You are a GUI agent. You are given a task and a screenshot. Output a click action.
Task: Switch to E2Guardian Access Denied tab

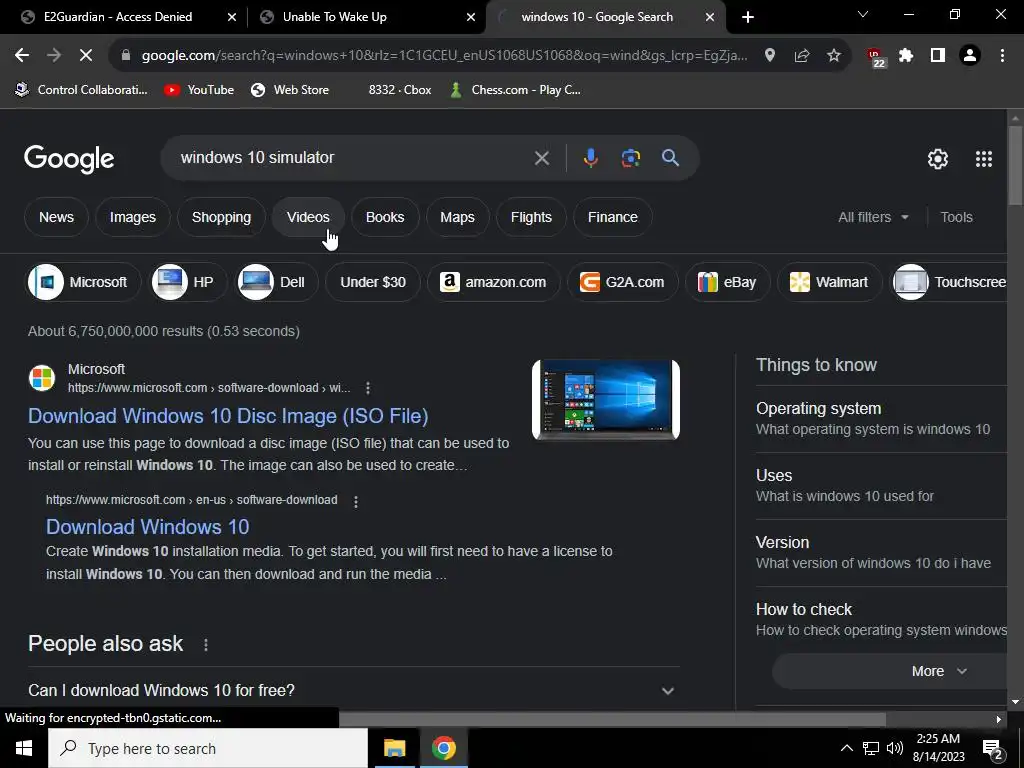(118, 17)
